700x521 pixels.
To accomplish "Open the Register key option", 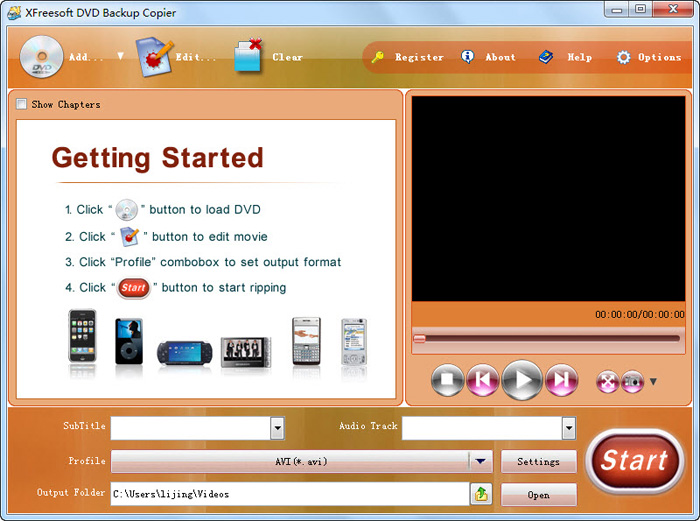I will point(407,57).
